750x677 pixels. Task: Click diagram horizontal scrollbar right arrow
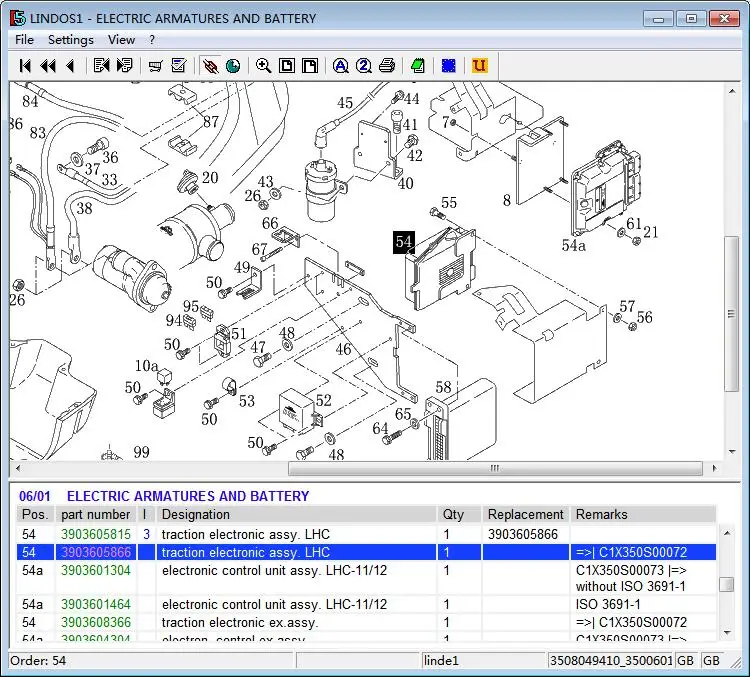pos(715,468)
